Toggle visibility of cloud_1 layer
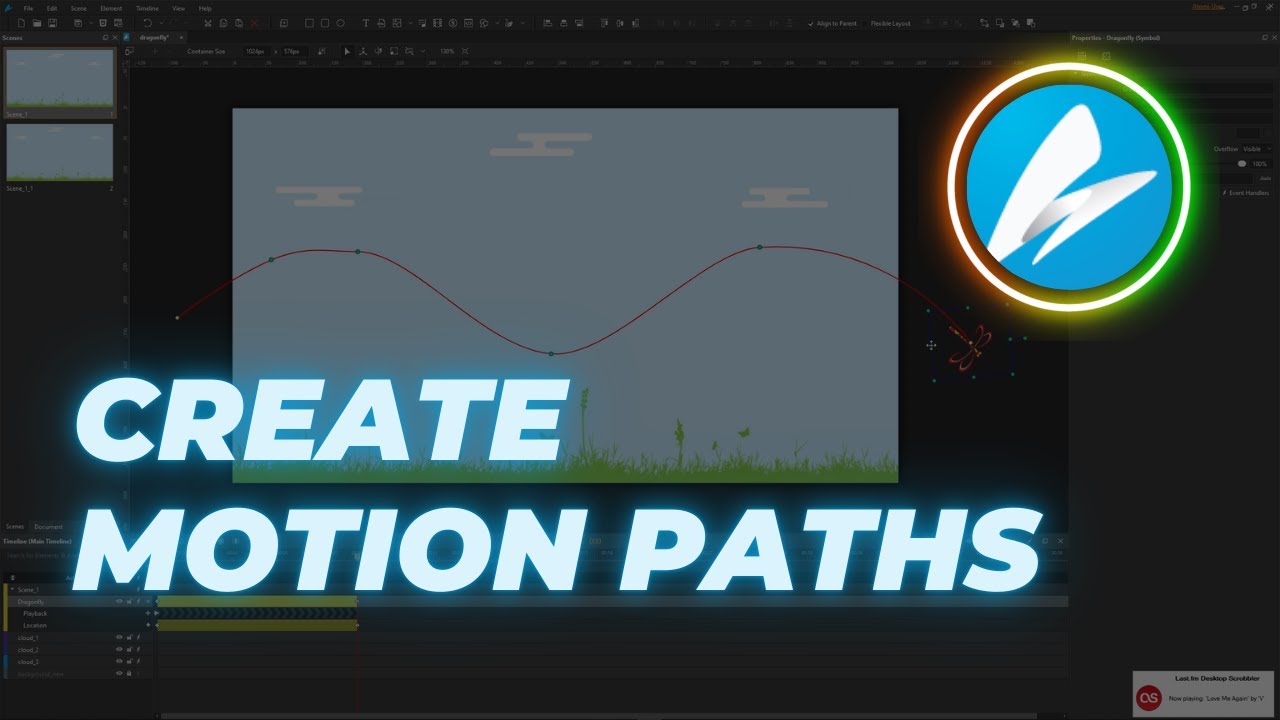Viewport: 1280px width, 720px height. (119, 637)
